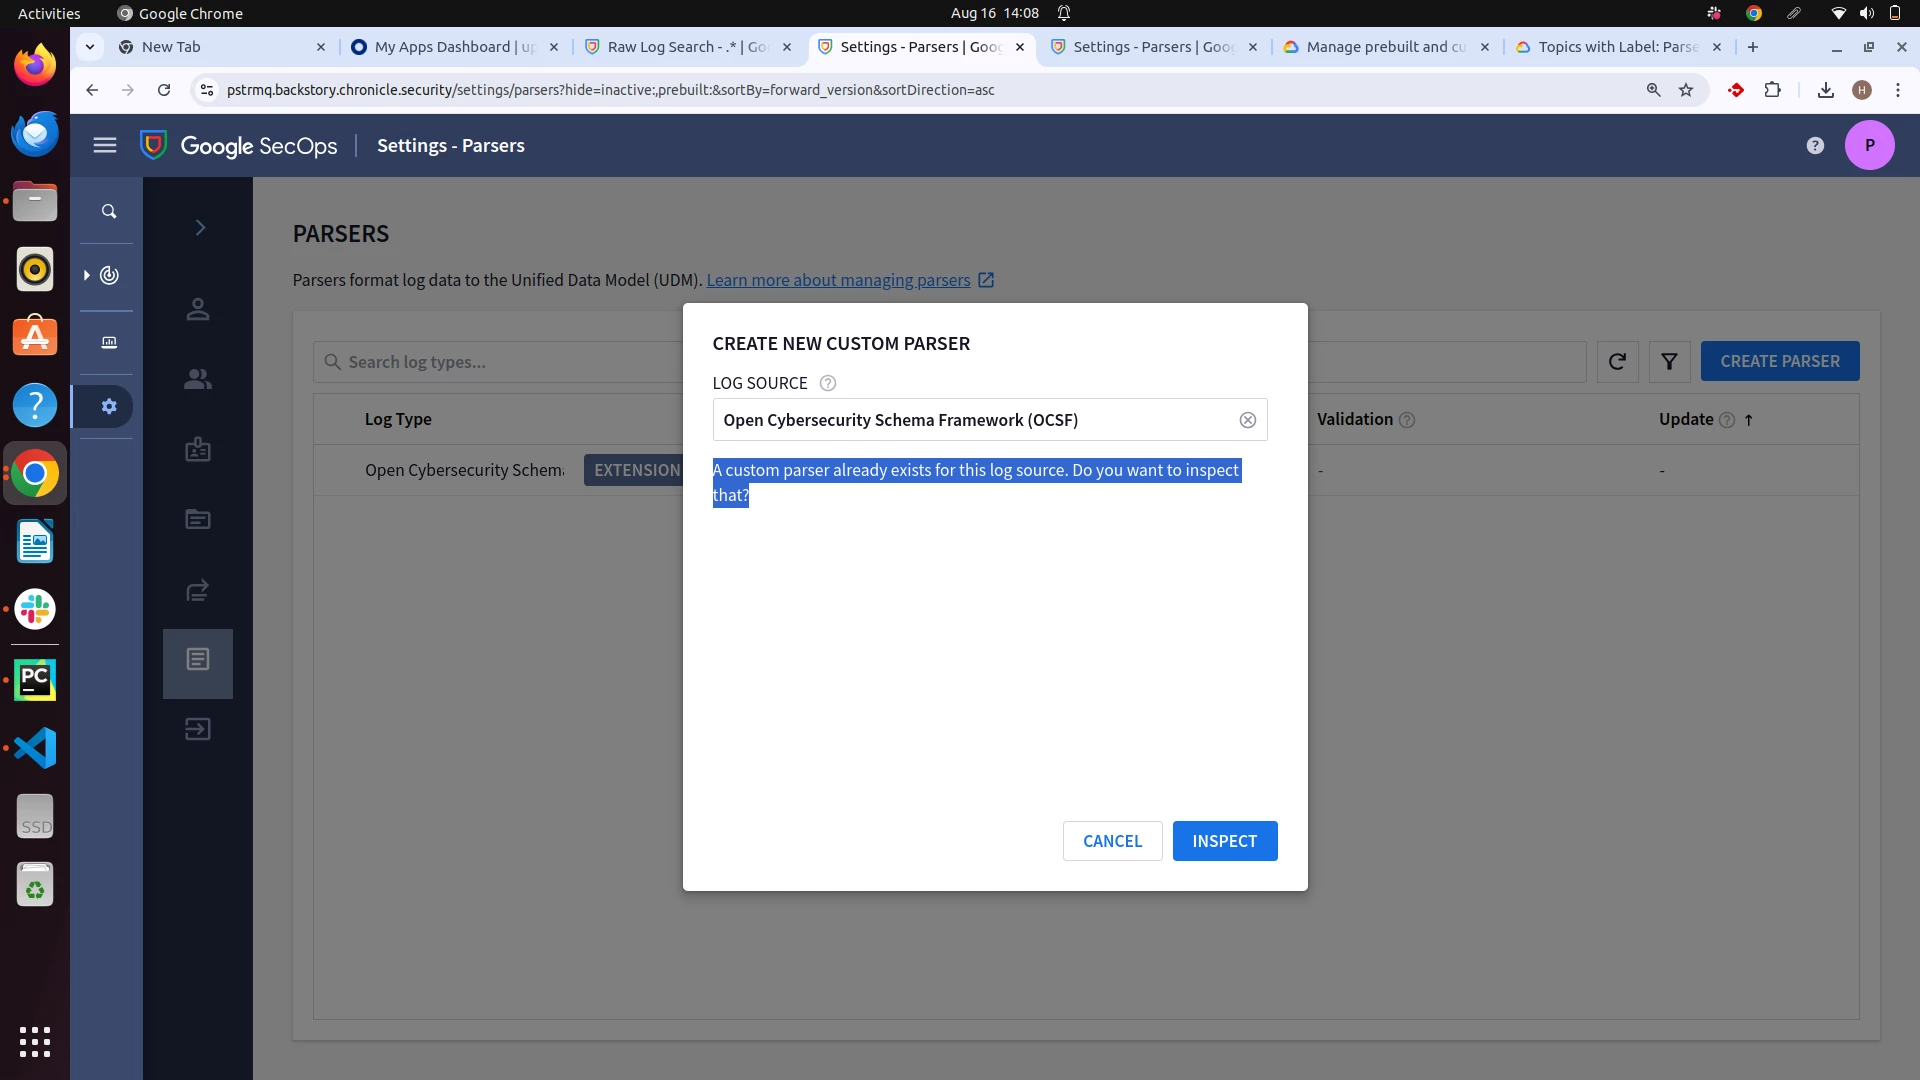This screenshot has width=1920, height=1080.
Task: Click sidebar dashboard monitor icon
Action: [109, 342]
